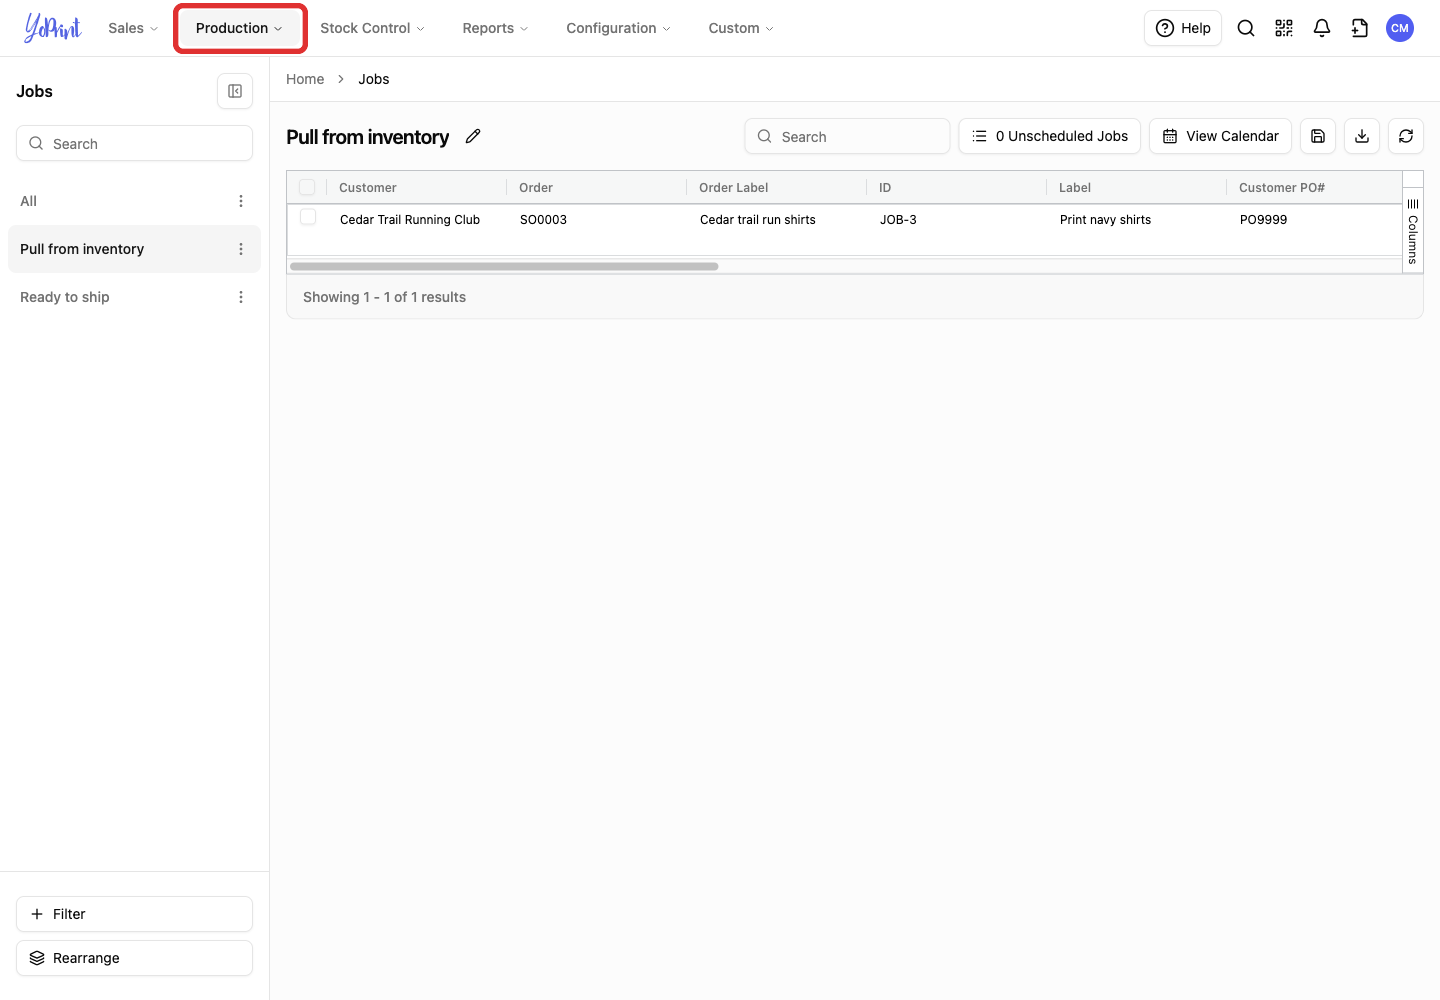Select the Ready to ship view

click(x=134, y=297)
